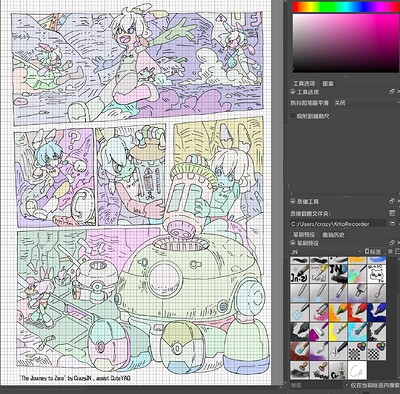Select the magenta paint roller preset

tap(319, 331)
